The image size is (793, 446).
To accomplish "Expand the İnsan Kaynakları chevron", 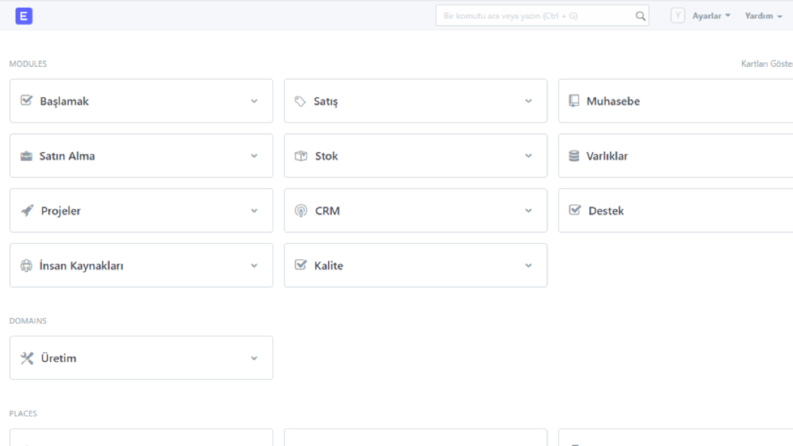I will pos(254,265).
